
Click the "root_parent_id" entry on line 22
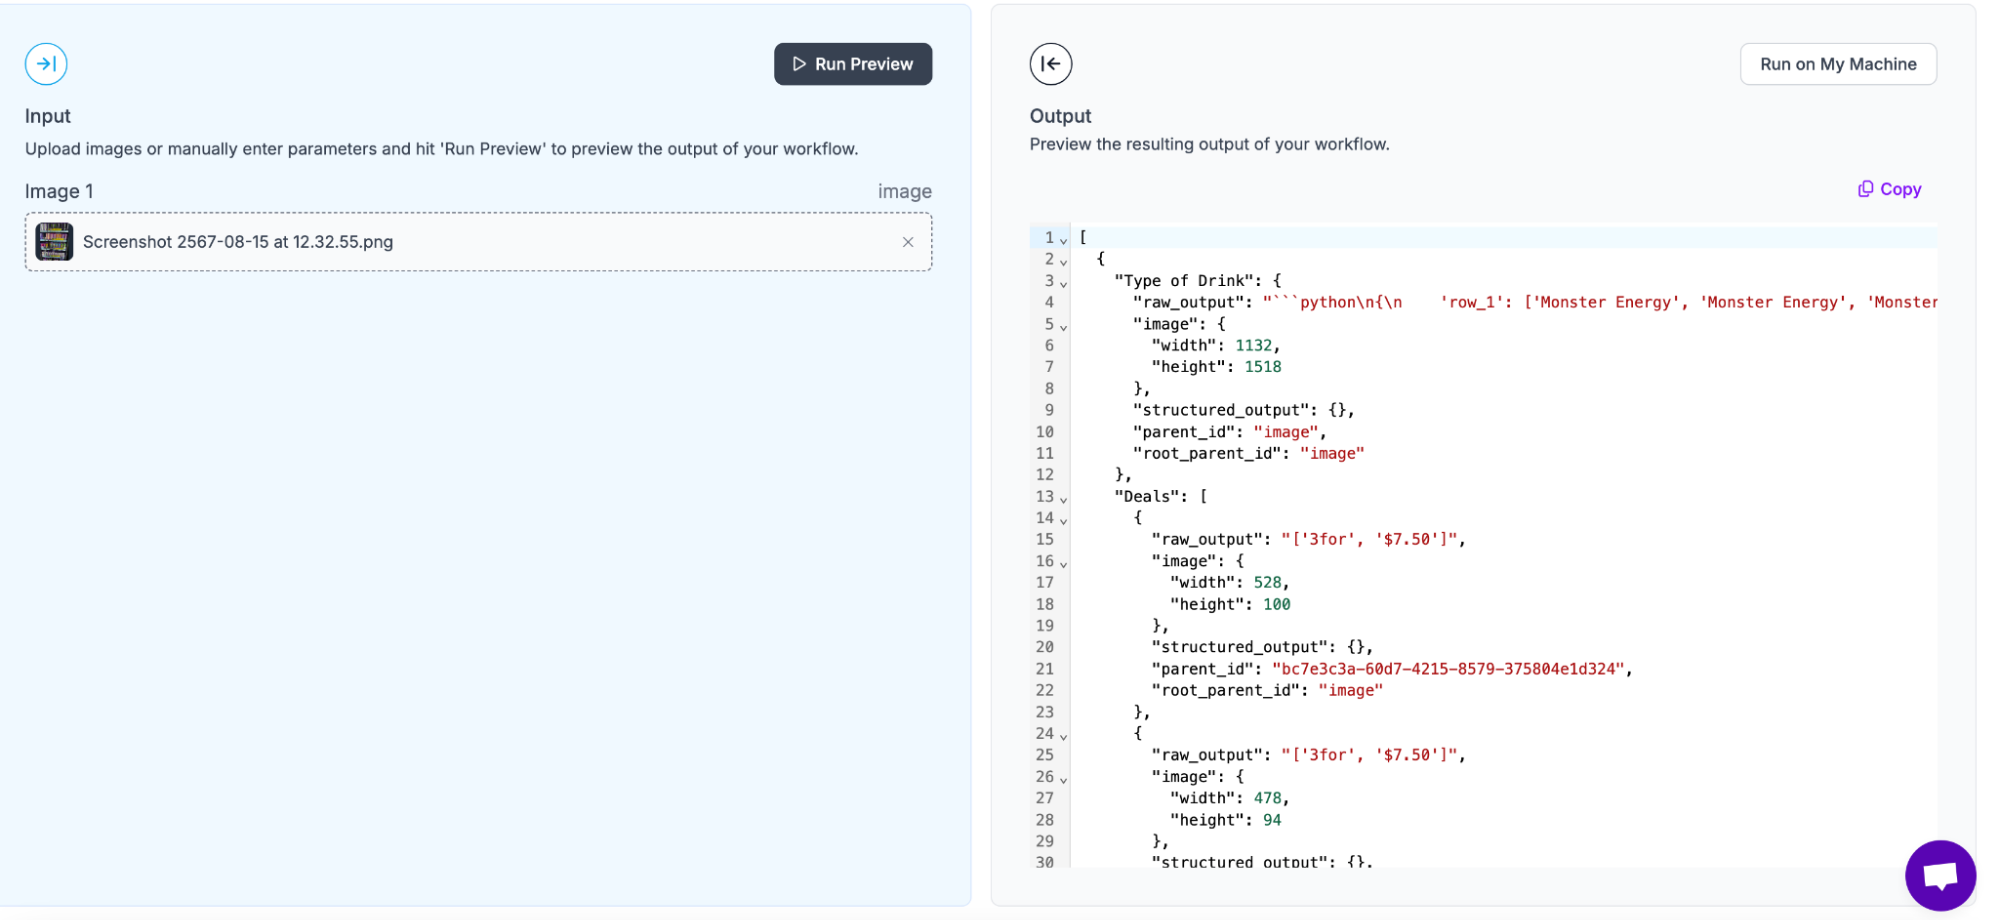click(1267, 690)
